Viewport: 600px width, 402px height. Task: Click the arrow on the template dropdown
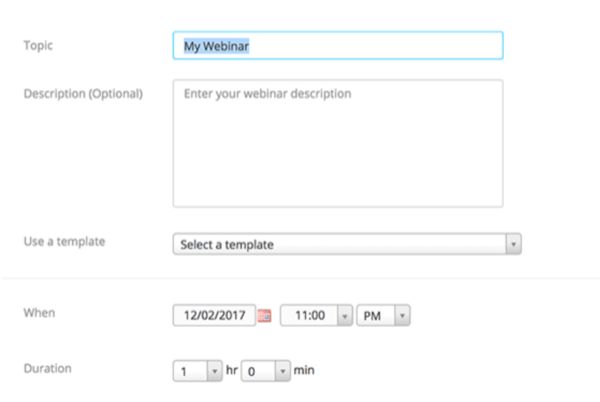(x=513, y=244)
